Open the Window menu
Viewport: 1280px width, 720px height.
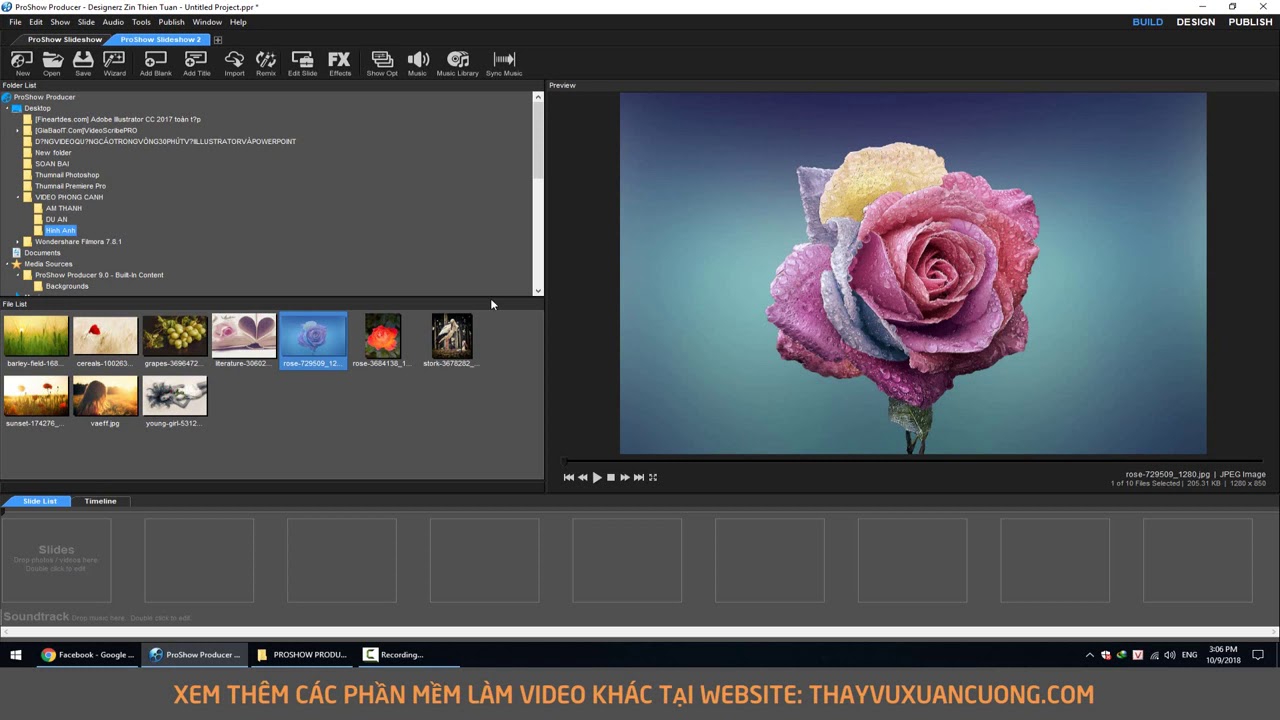point(207,22)
